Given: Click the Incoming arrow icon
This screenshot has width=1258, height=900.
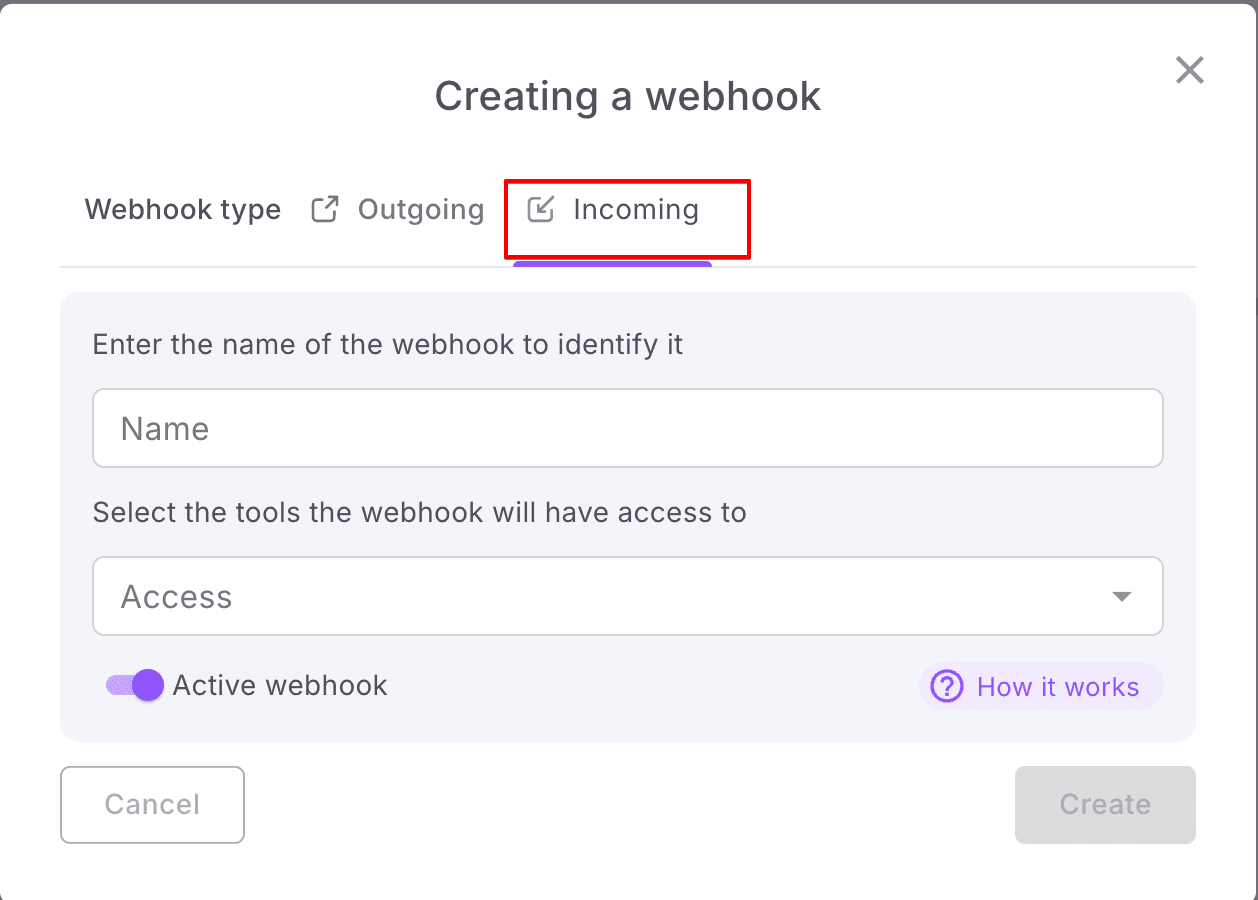Looking at the screenshot, I should click(540, 210).
